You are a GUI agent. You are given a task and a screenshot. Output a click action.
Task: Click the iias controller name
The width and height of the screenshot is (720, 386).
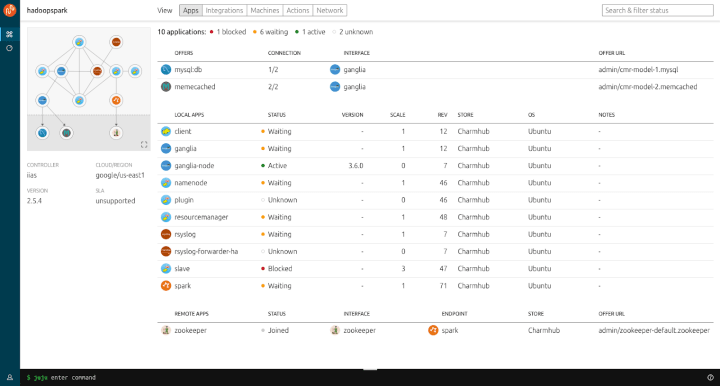32,175
